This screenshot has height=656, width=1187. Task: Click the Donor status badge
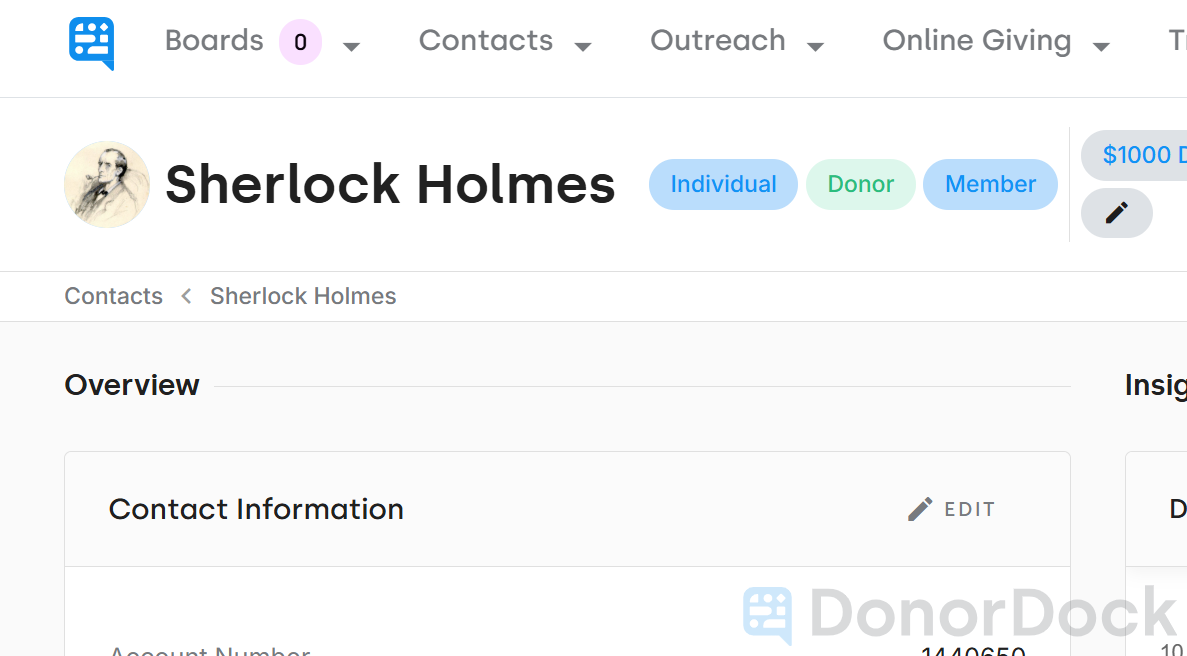click(860, 184)
